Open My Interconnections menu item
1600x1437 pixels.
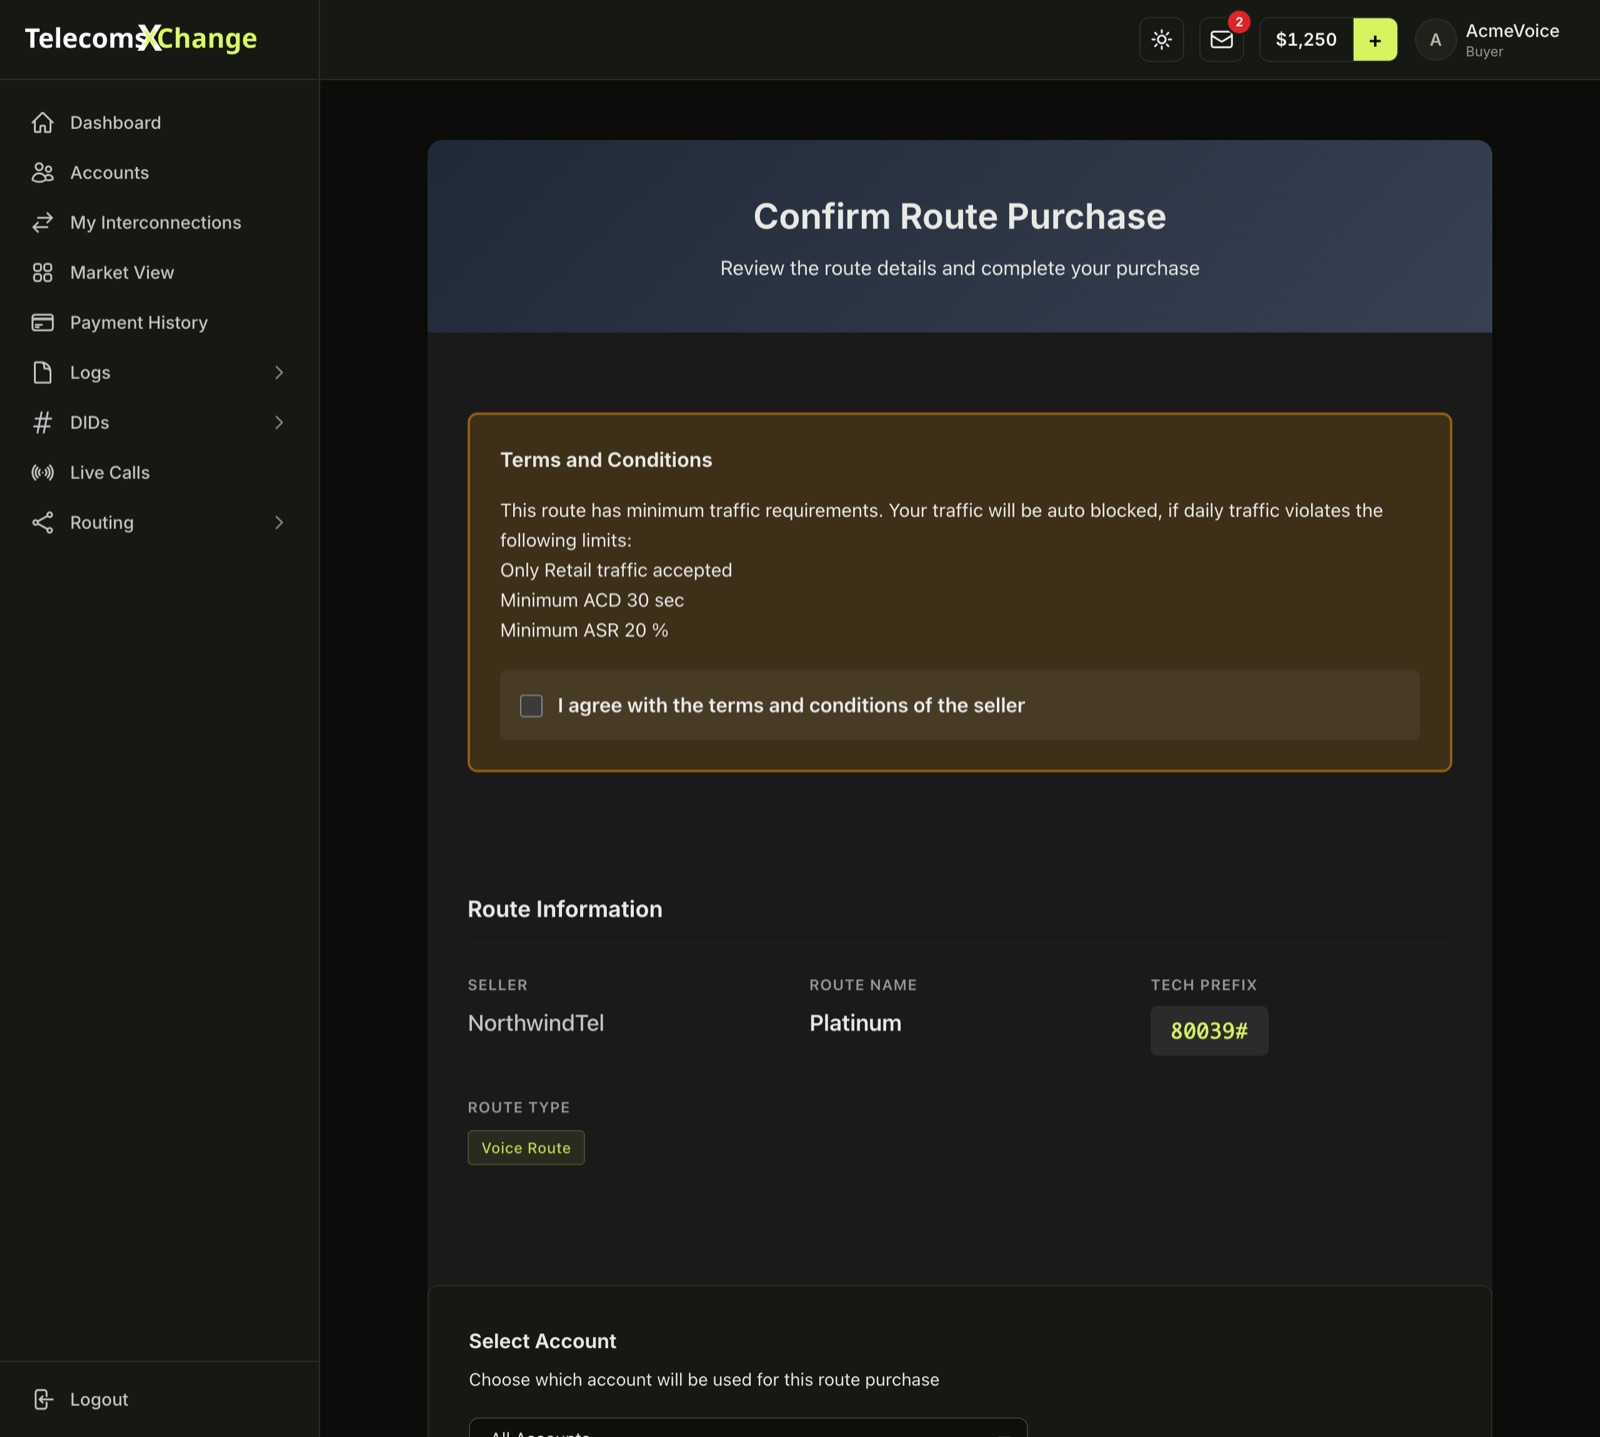click(160, 222)
